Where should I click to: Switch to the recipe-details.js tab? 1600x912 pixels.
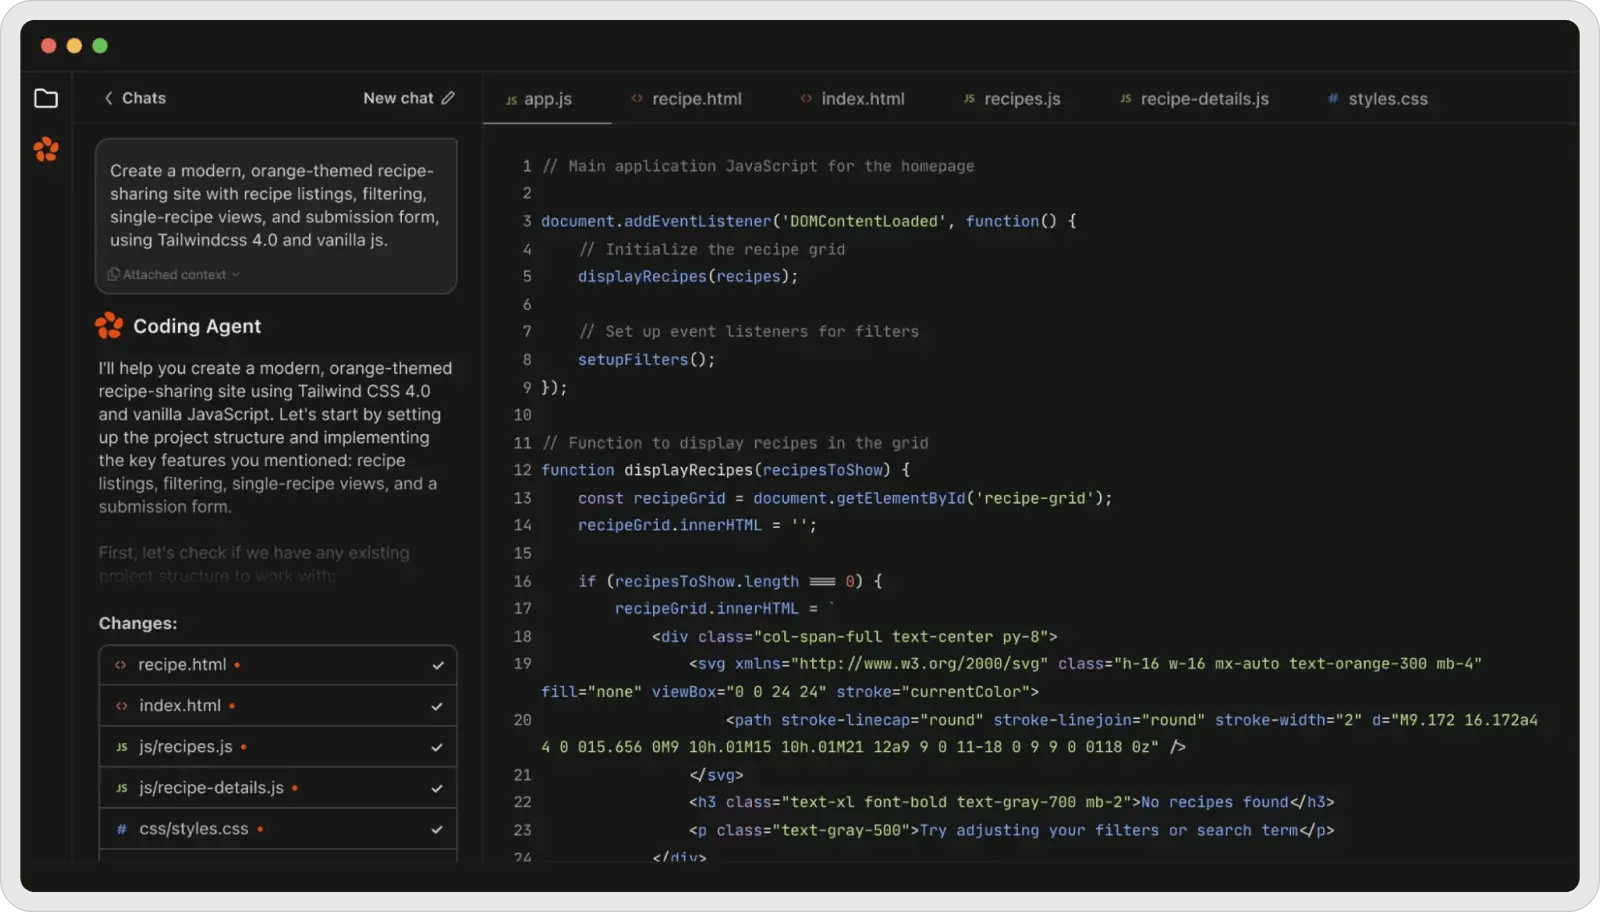(x=1205, y=99)
